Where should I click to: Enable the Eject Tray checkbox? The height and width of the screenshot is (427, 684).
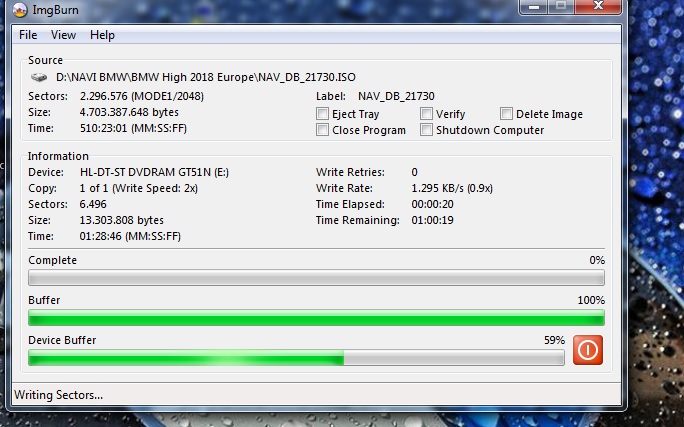pos(322,114)
